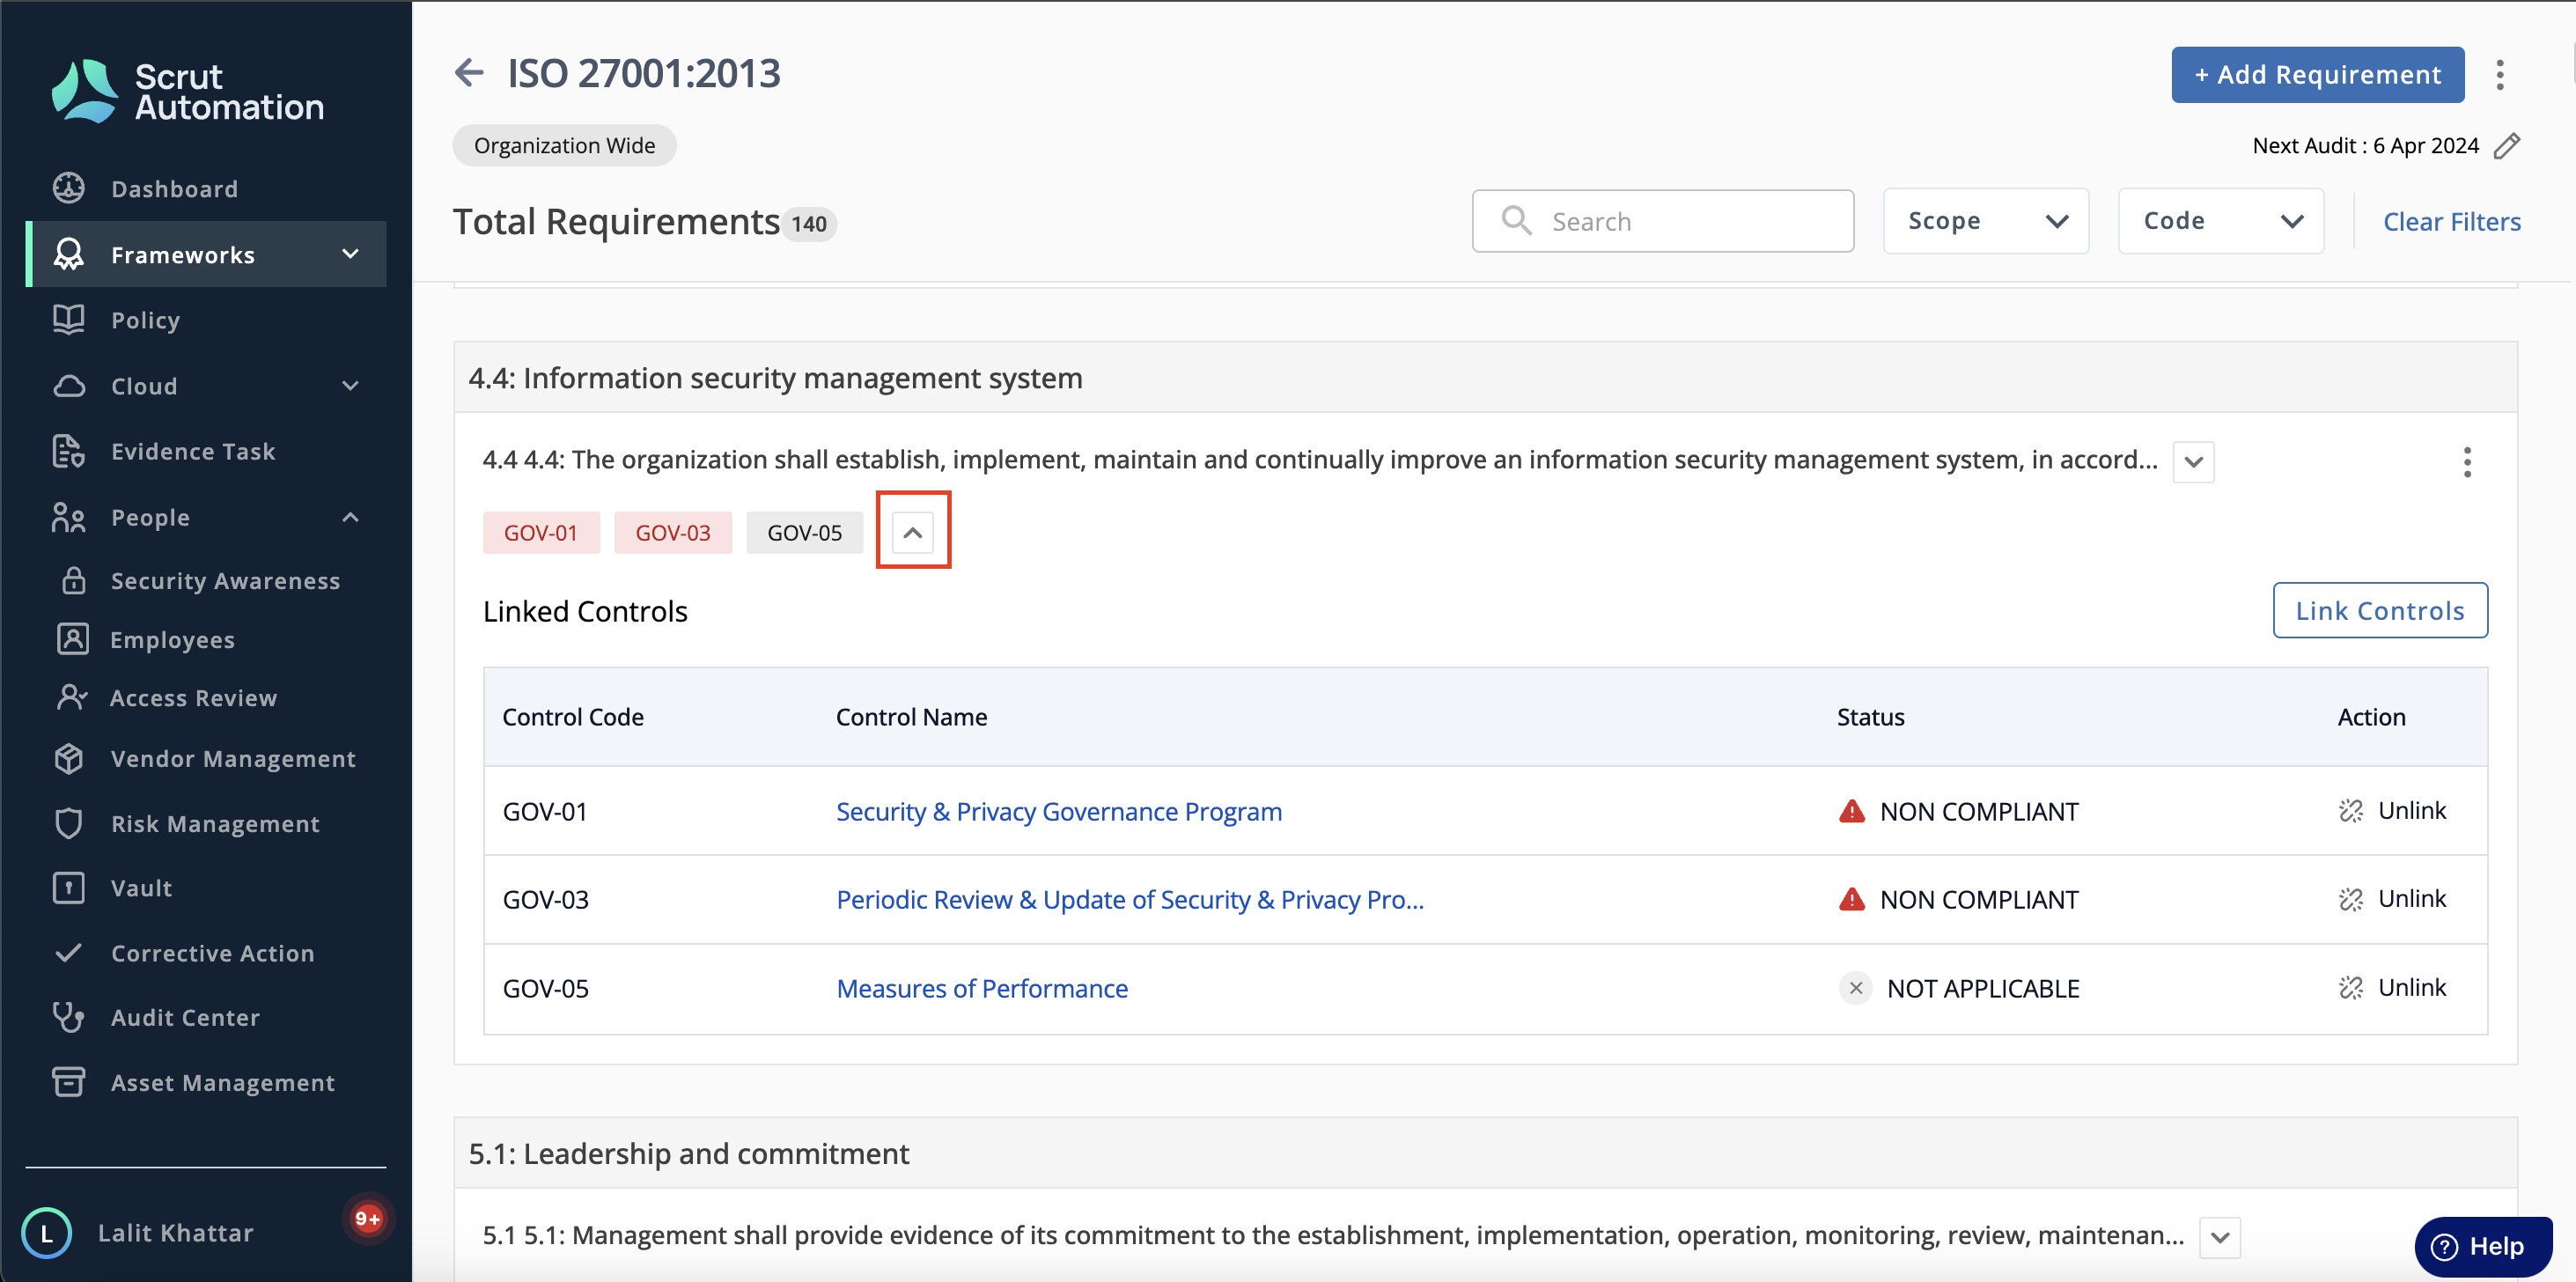
Task: Click the warning icon in GOV-03 status
Action: coord(1852,899)
